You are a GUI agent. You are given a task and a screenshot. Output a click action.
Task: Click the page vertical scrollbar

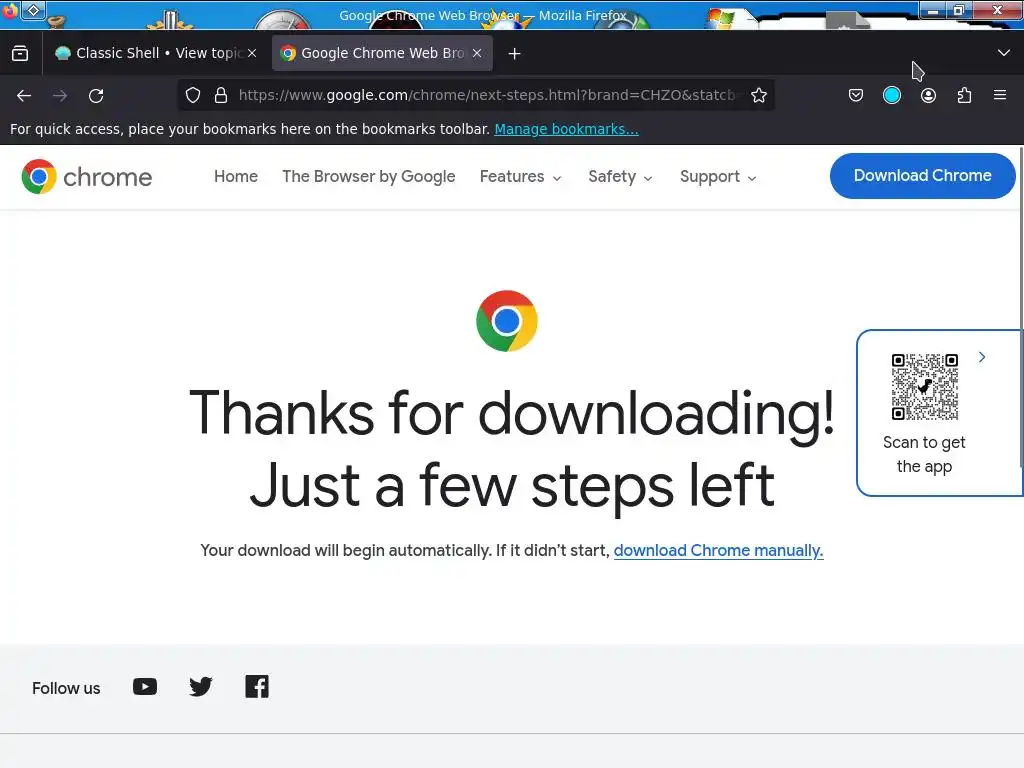[1020, 307]
